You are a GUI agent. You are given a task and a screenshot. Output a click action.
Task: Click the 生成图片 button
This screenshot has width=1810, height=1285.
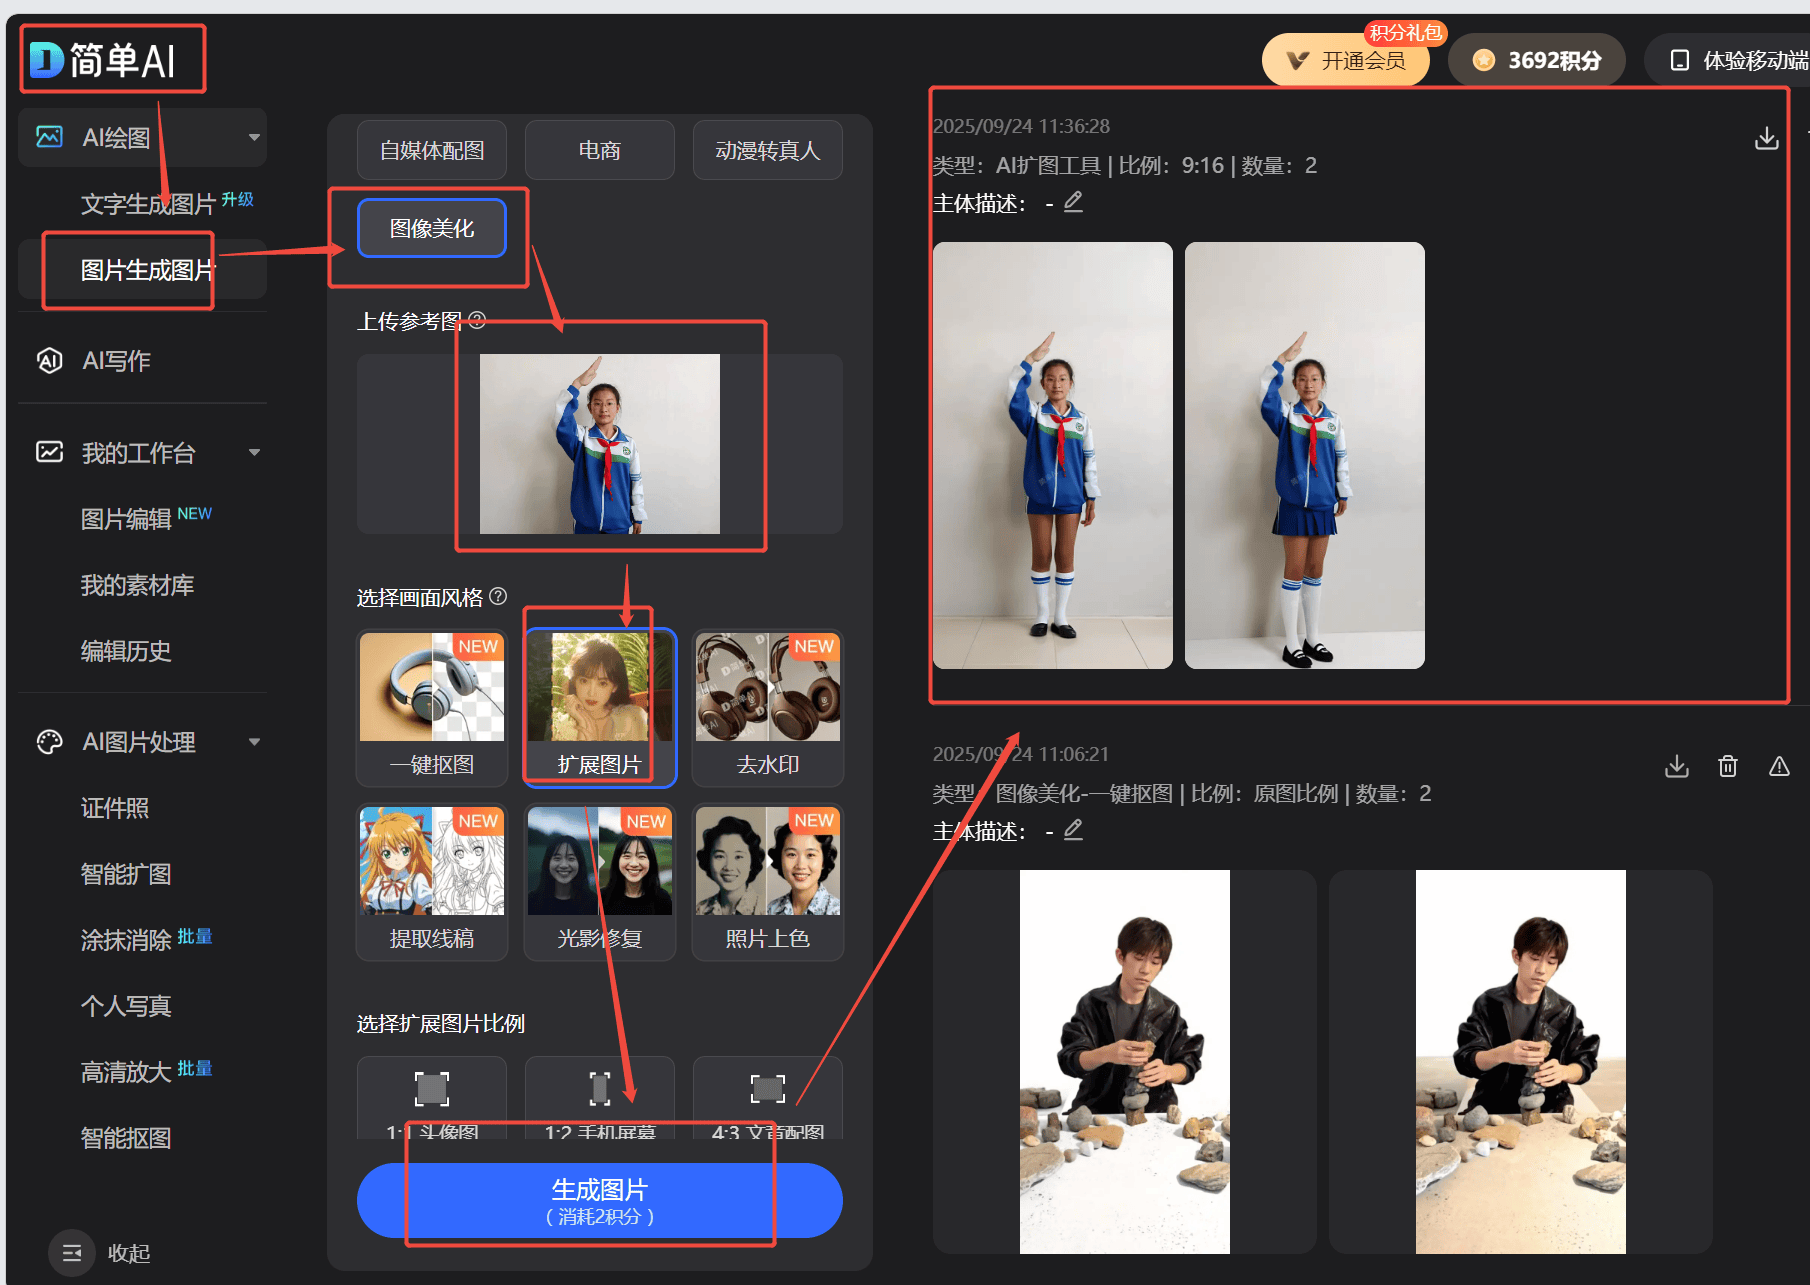(599, 1199)
